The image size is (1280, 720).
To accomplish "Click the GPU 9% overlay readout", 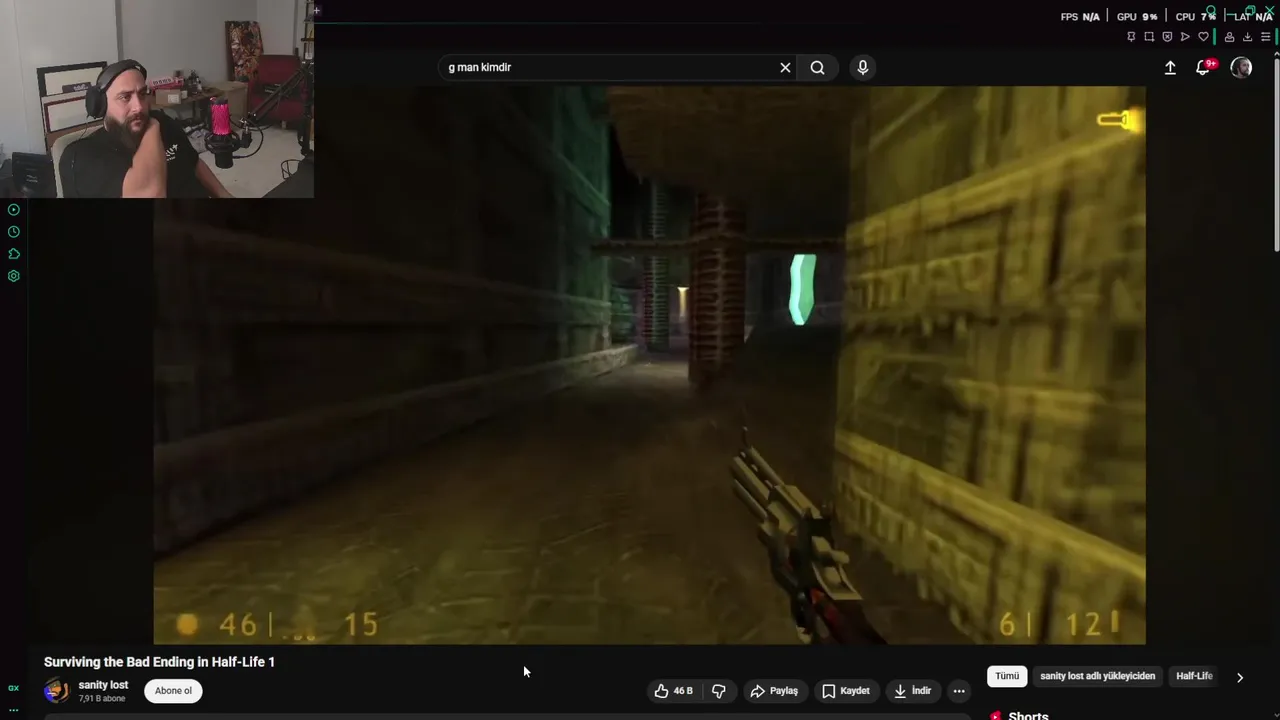I will [1137, 17].
